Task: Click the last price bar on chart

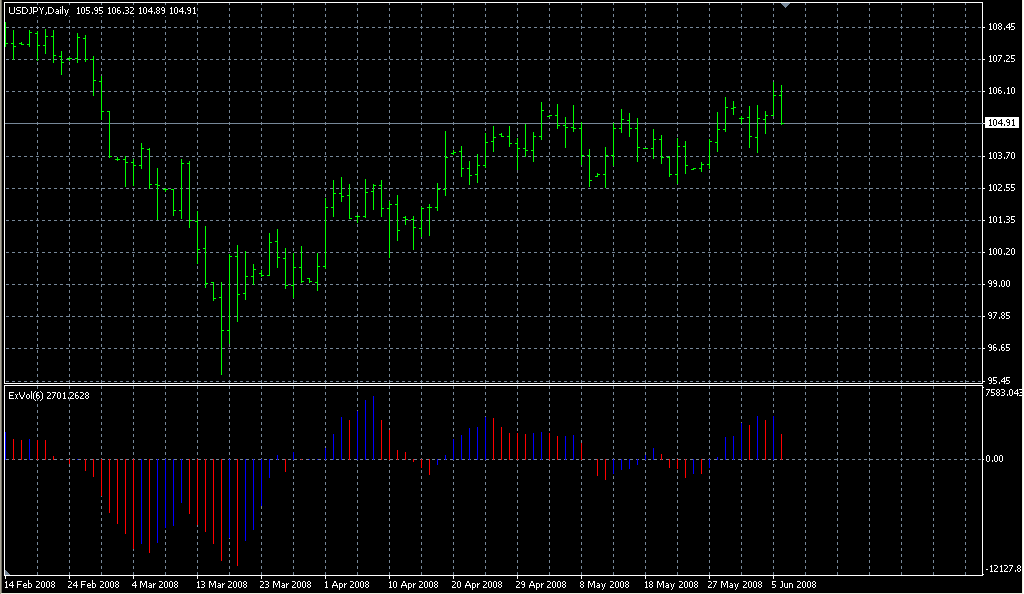Action: coord(781,104)
